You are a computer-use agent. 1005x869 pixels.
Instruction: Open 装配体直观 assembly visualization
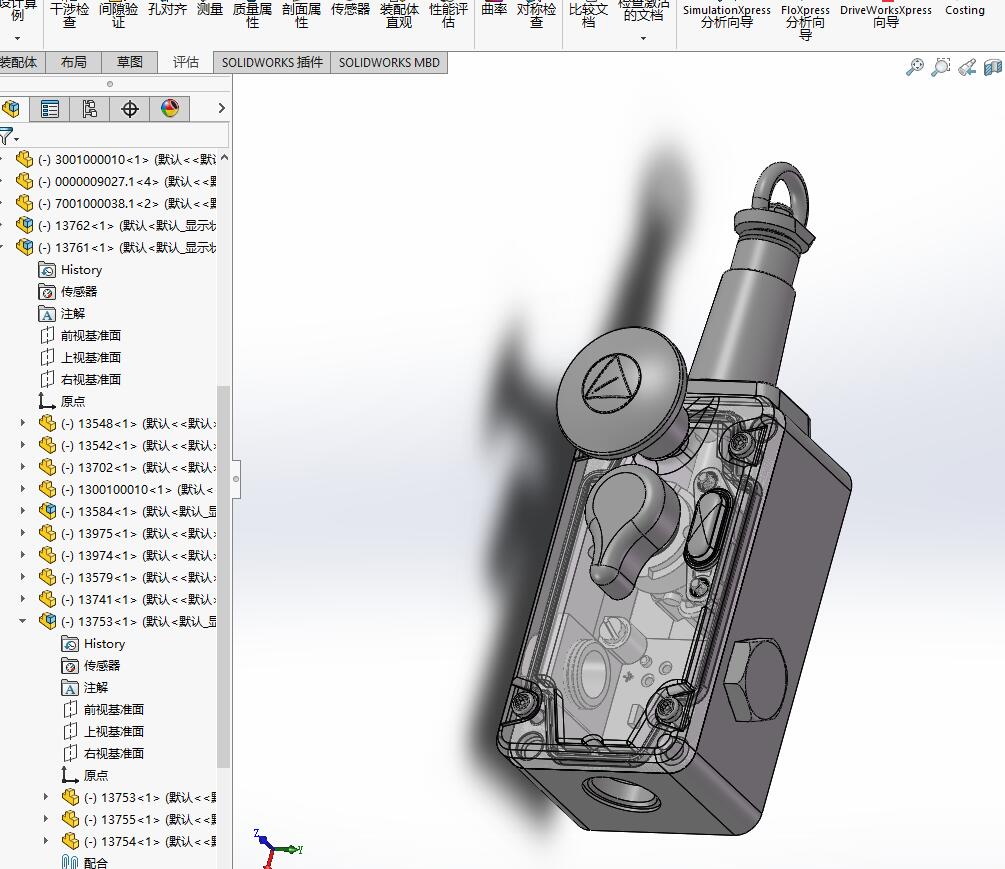399,15
